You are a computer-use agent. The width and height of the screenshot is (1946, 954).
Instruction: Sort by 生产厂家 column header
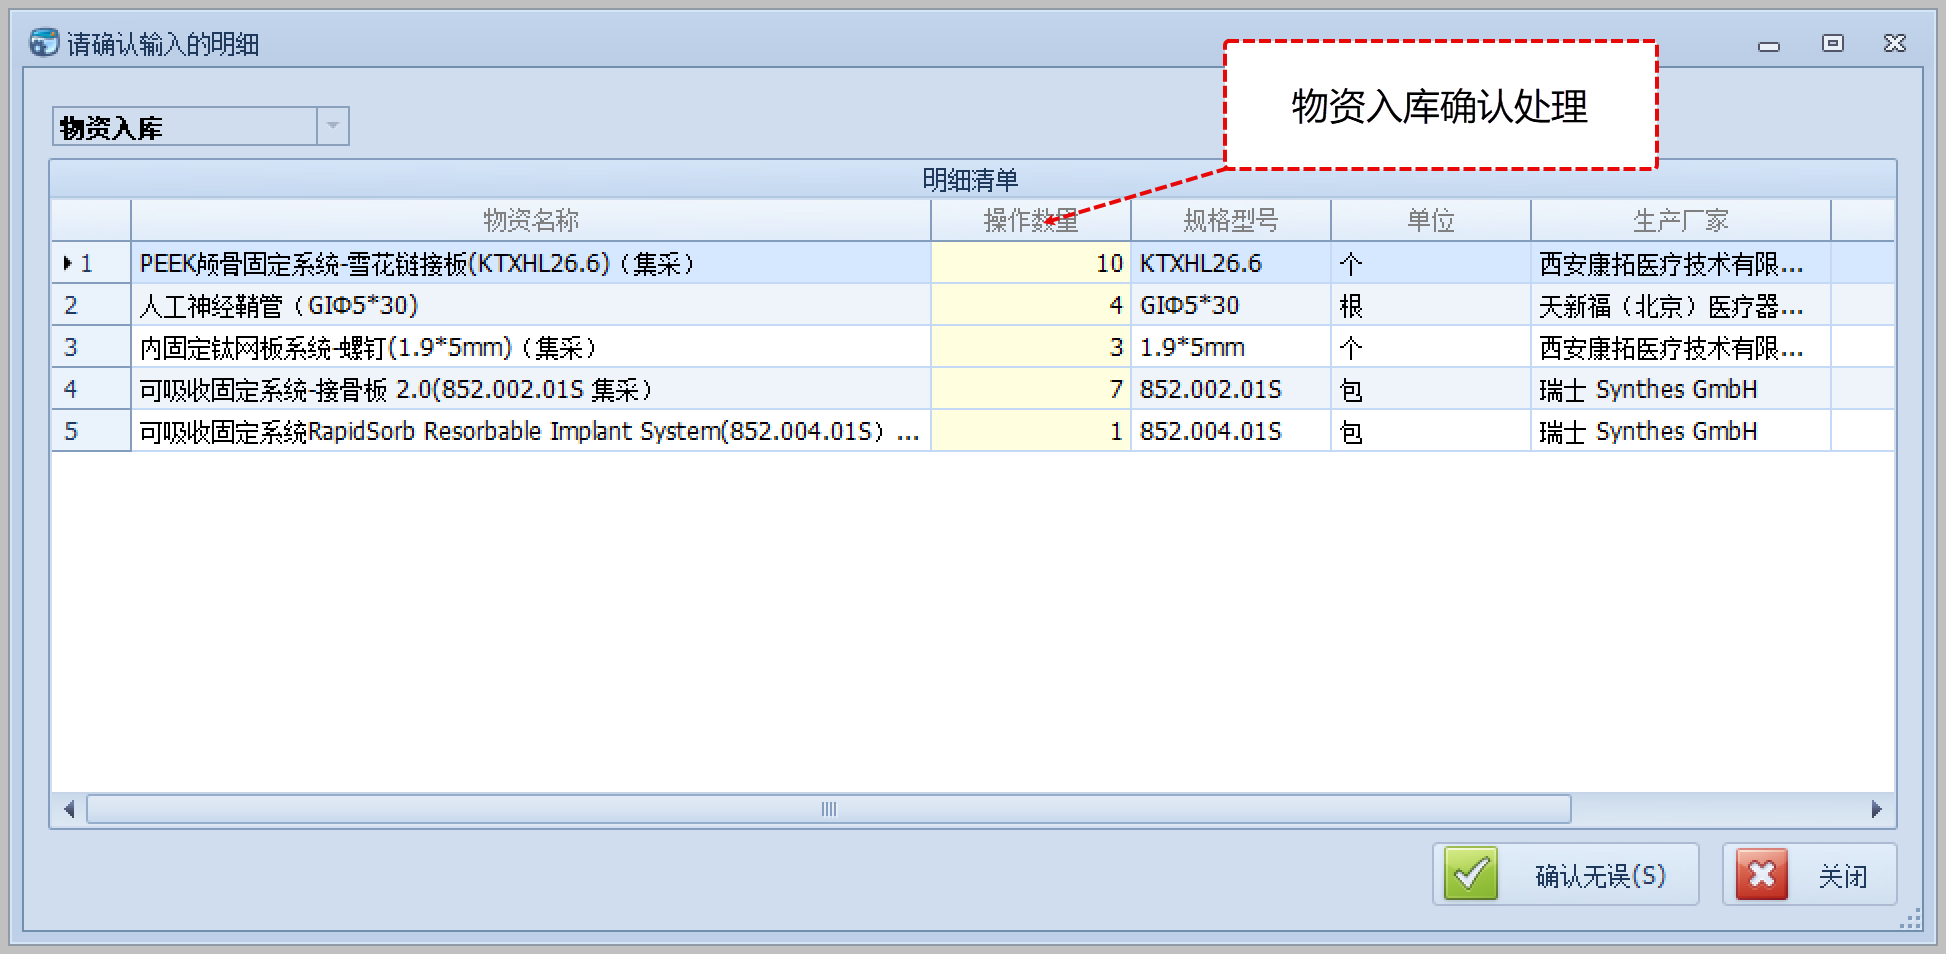tap(1681, 220)
